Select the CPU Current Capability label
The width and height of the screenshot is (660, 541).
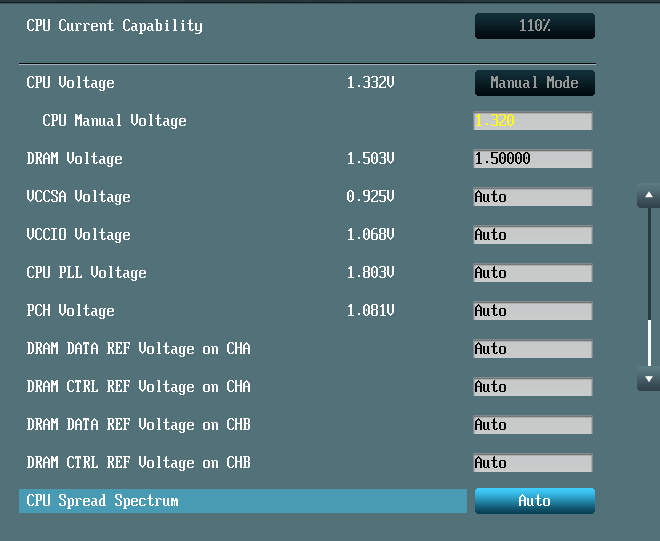pos(114,26)
